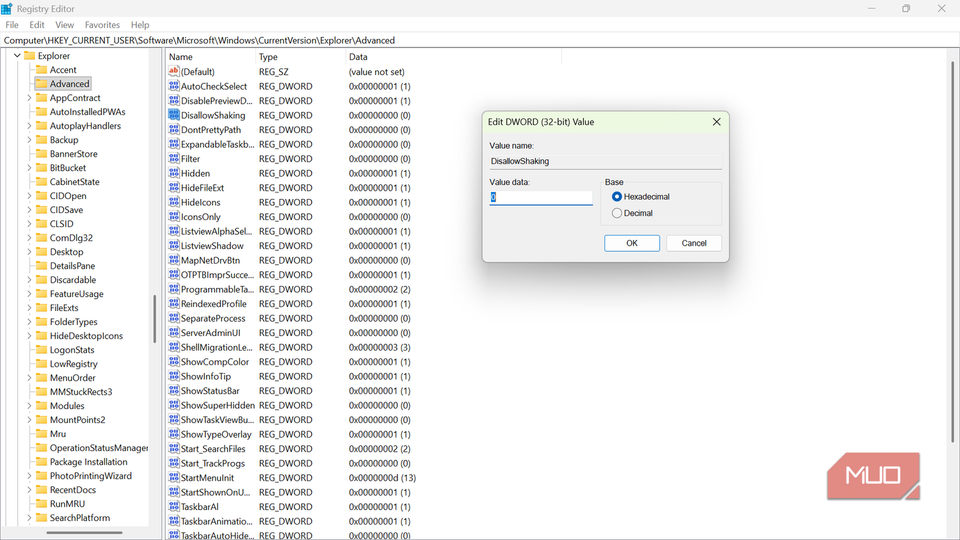The image size is (960, 540).
Task: Click the MapNetDrvBtn DWORD icon
Action: (x=174, y=260)
